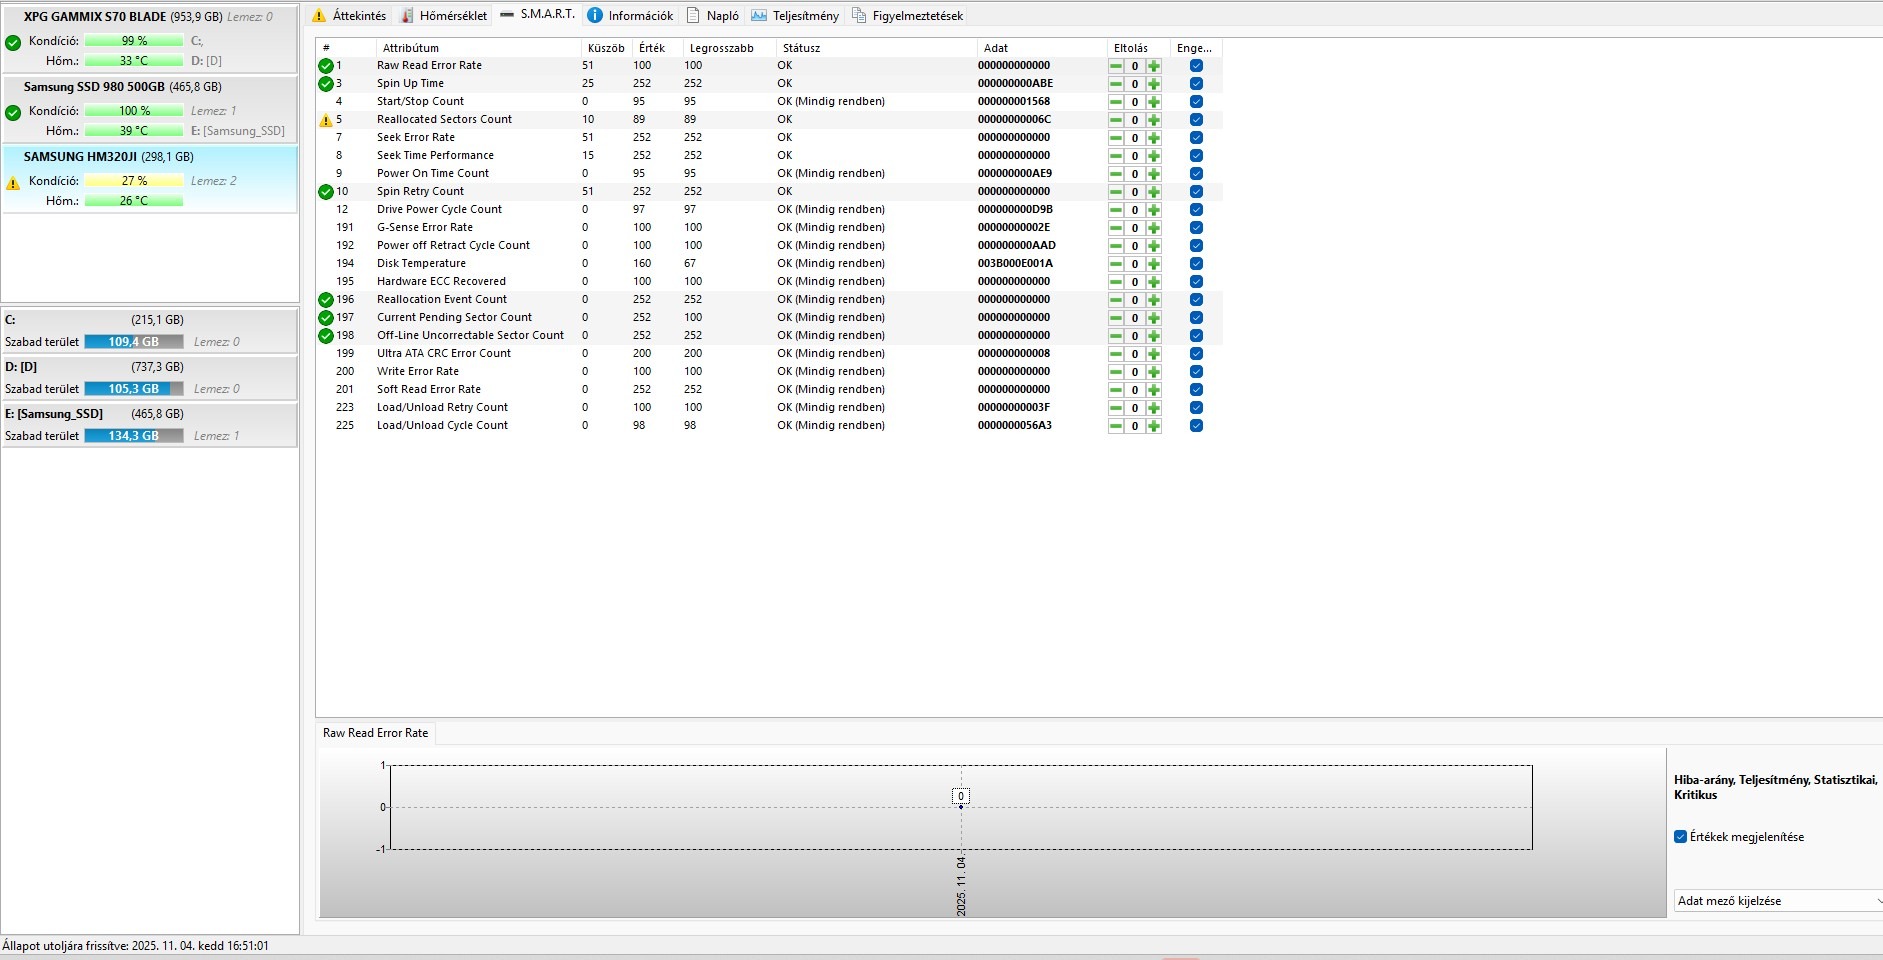1883x960 pixels.
Task: Uncheck the Power On Time Count checkbox
Action: point(1196,174)
